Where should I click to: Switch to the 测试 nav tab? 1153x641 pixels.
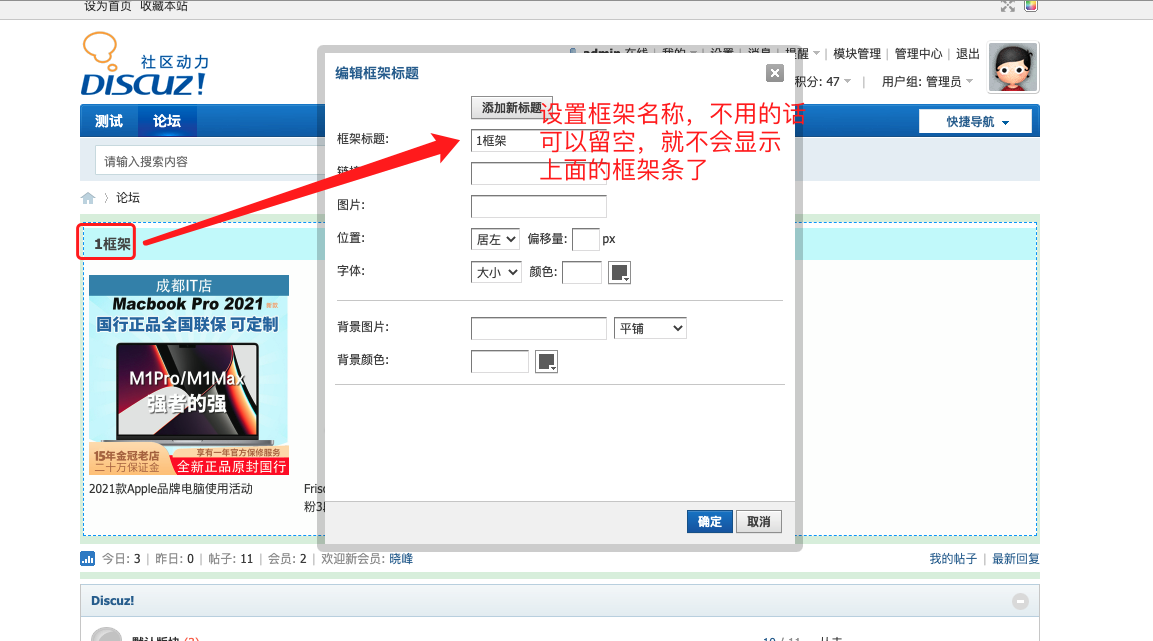tap(109, 121)
